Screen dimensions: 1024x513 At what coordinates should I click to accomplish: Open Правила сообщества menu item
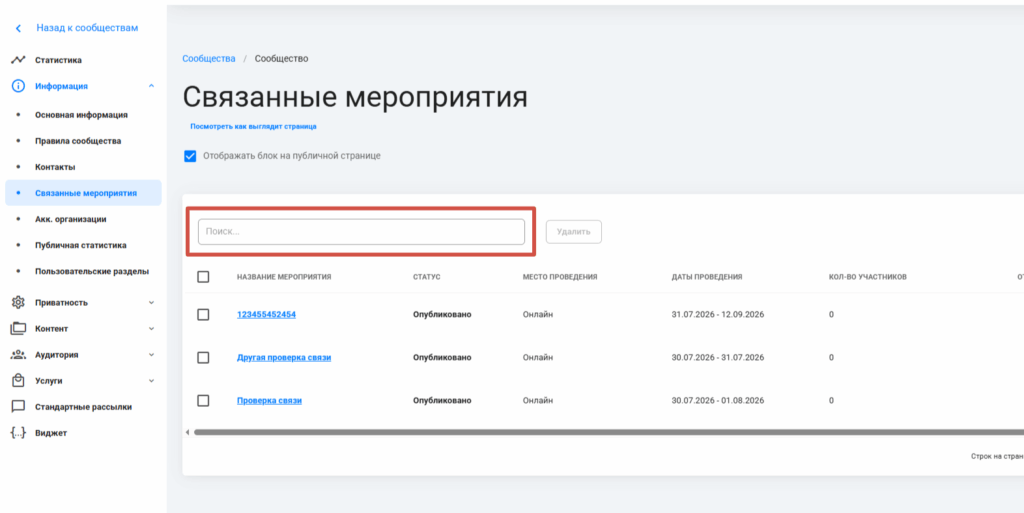[x=78, y=141]
